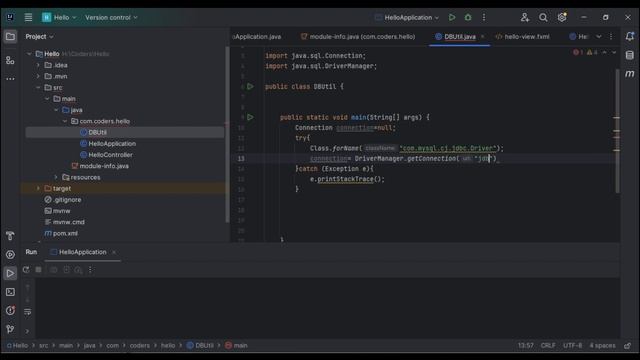
Task: Stop the running process in Run panel
Action: pos(38,270)
